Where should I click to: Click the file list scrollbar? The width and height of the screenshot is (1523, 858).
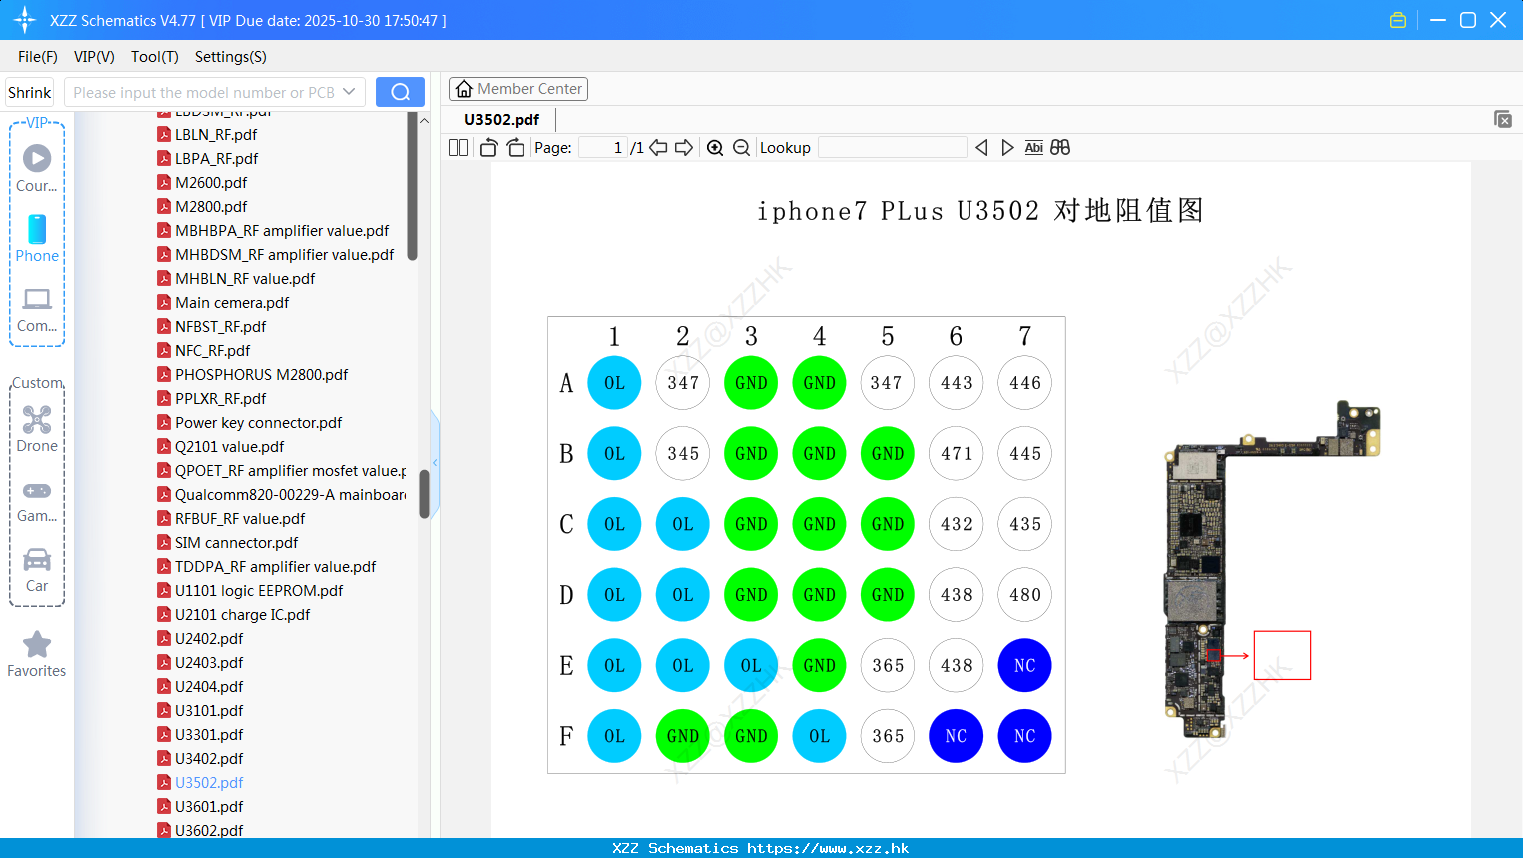click(424, 492)
